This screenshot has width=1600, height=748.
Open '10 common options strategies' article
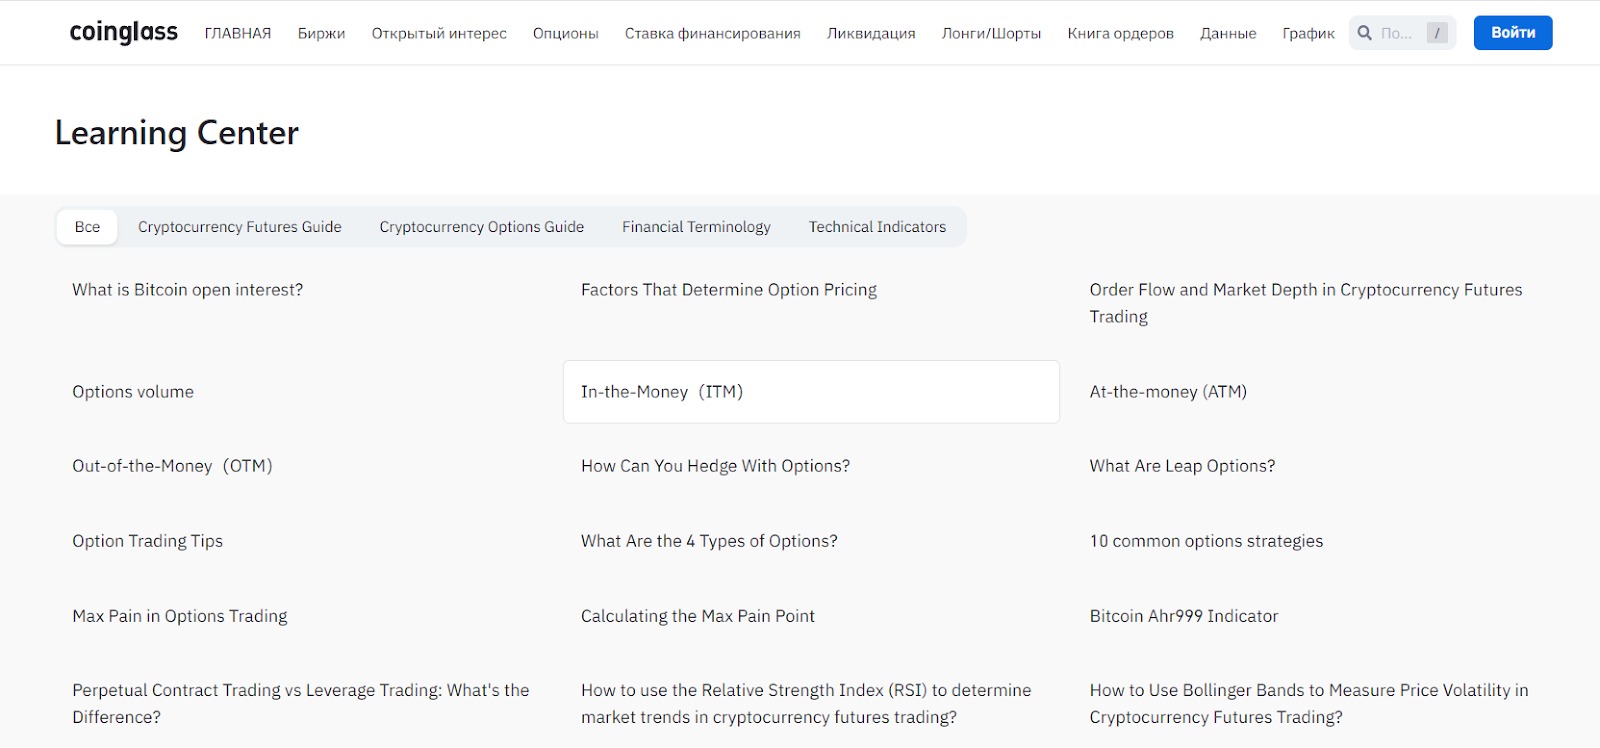[x=1206, y=541]
